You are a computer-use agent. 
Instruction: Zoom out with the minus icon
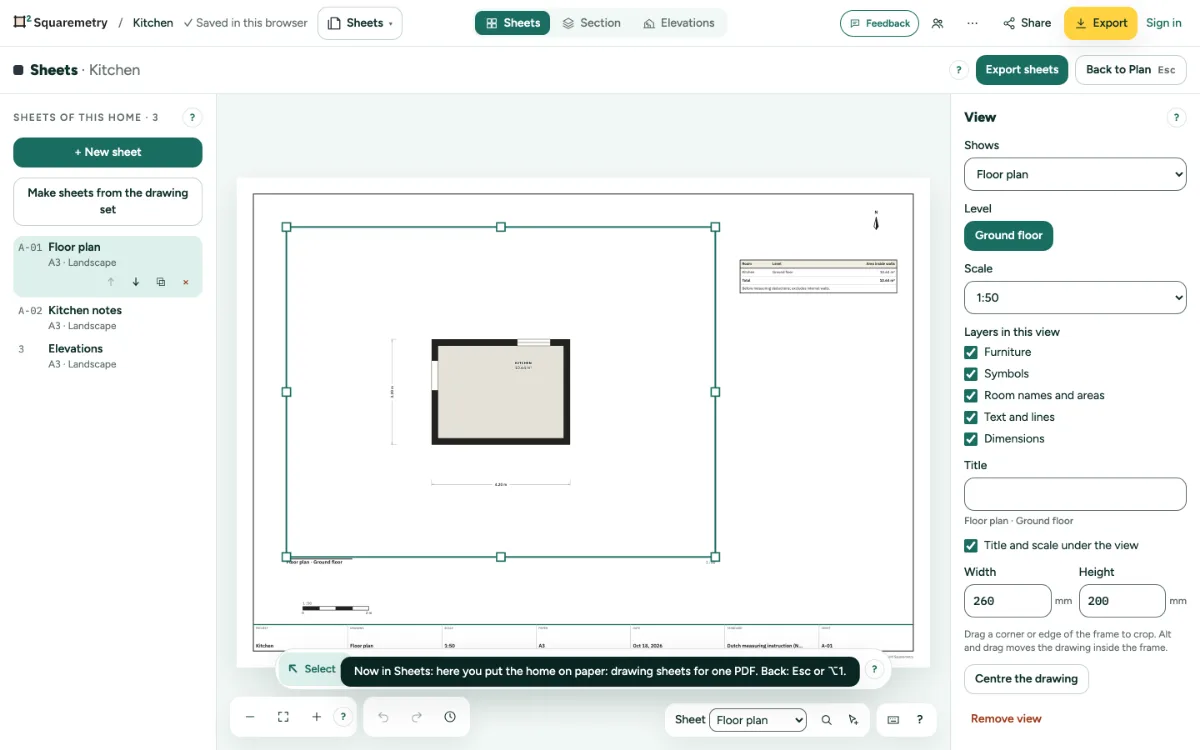click(x=250, y=717)
